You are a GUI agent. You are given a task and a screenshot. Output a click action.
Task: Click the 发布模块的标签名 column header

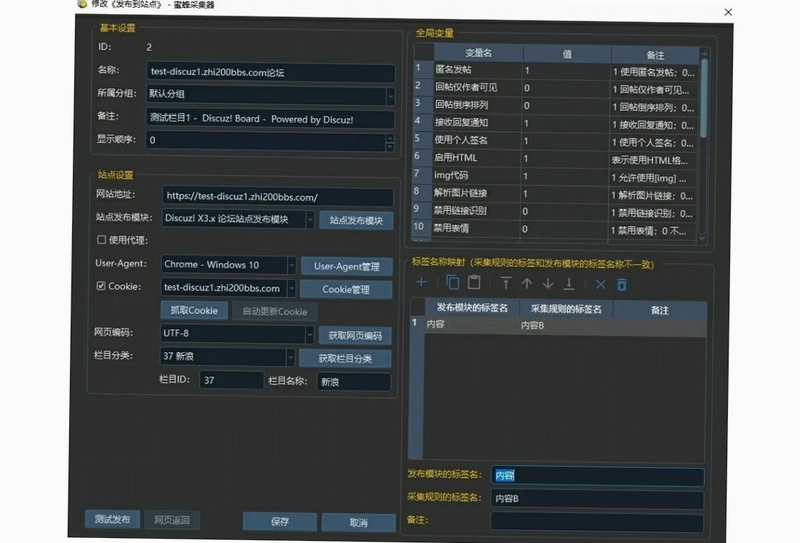coord(472,308)
